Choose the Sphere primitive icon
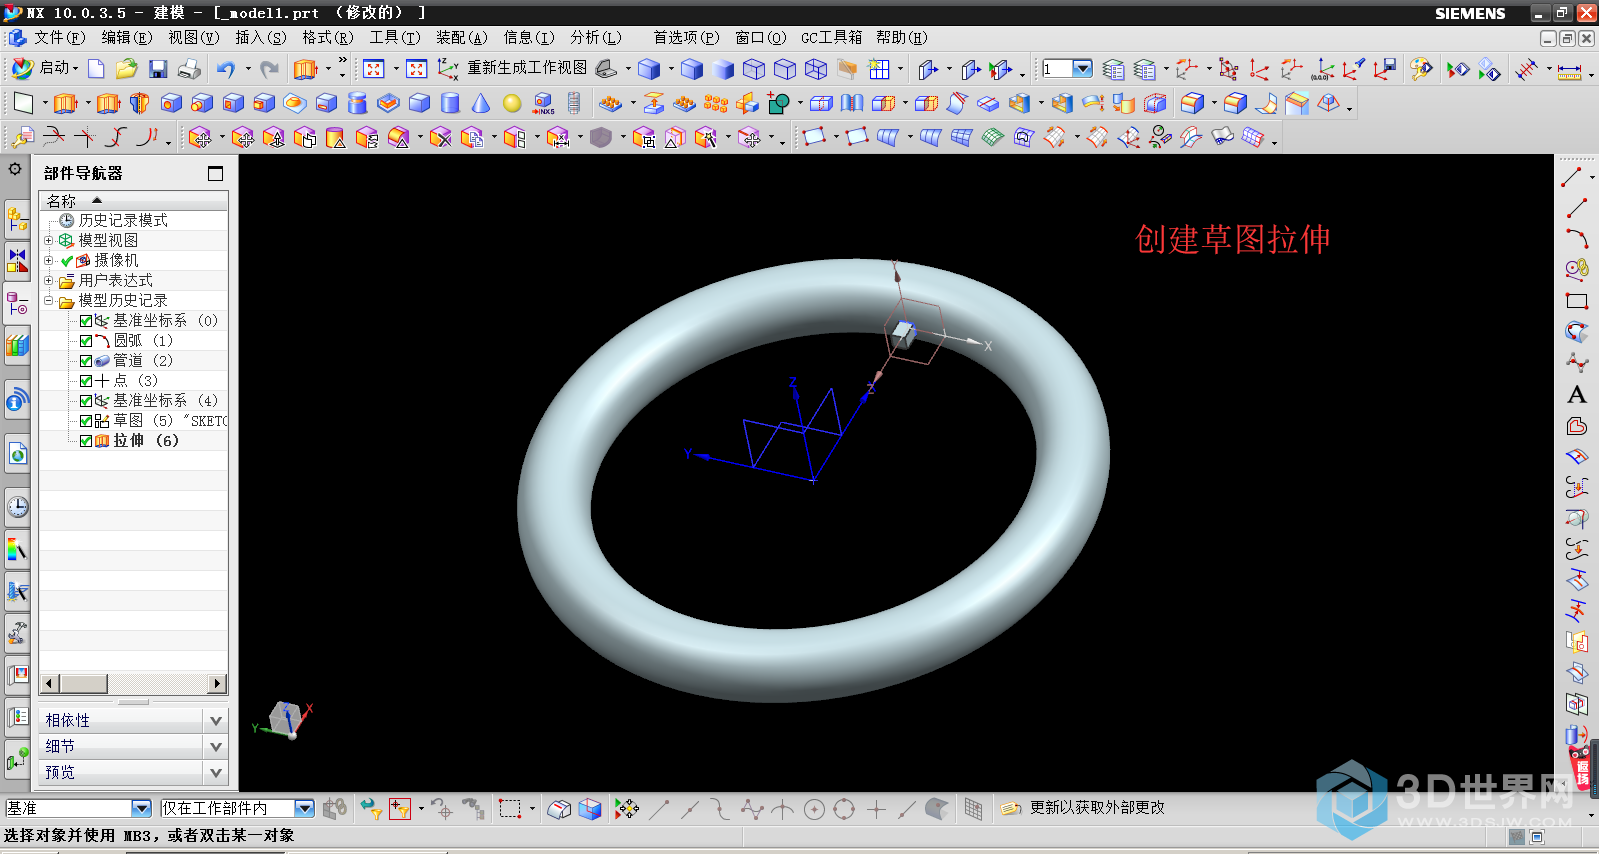Image resolution: width=1599 pixels, height=854 pixels. (512, 103)
